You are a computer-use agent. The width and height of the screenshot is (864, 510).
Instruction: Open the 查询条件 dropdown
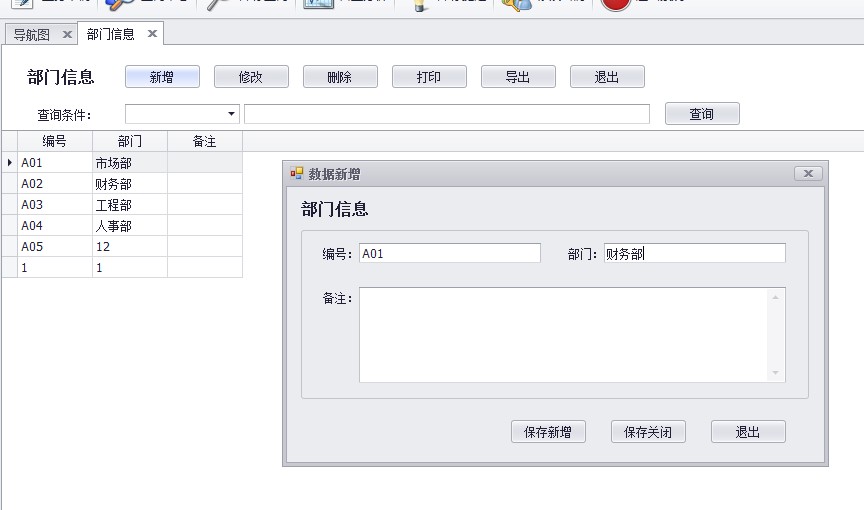click(x=231, y=114)
